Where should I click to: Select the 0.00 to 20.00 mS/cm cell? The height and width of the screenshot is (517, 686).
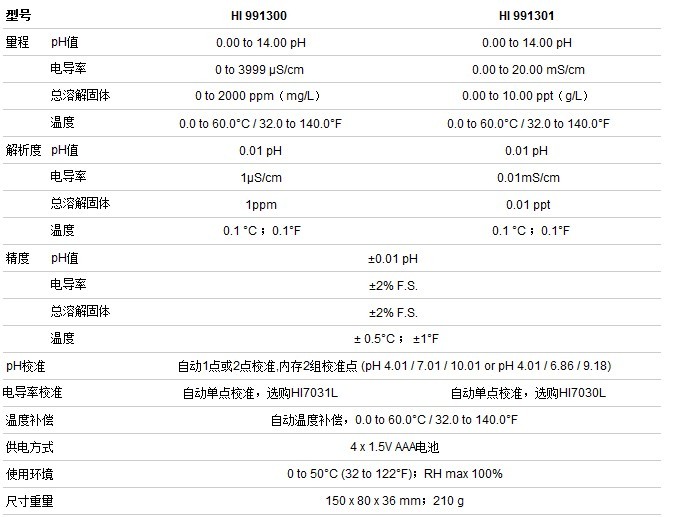click(x=528, y=70)
